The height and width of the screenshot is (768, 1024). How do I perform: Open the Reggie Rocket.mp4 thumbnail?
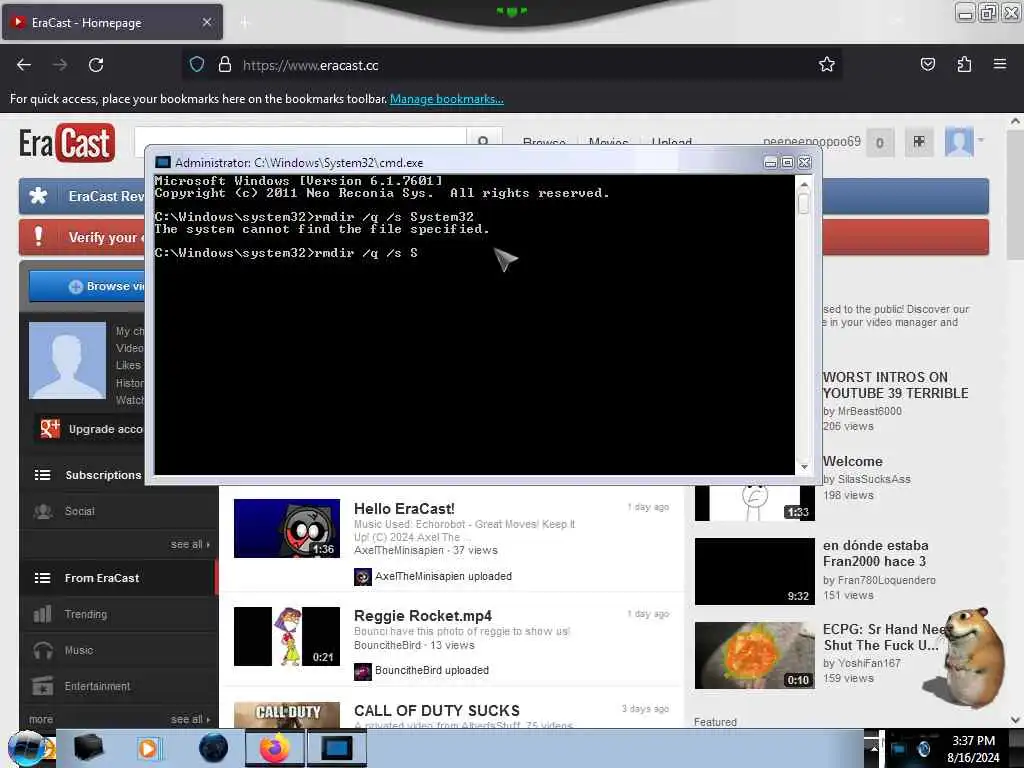coord(287,636)
